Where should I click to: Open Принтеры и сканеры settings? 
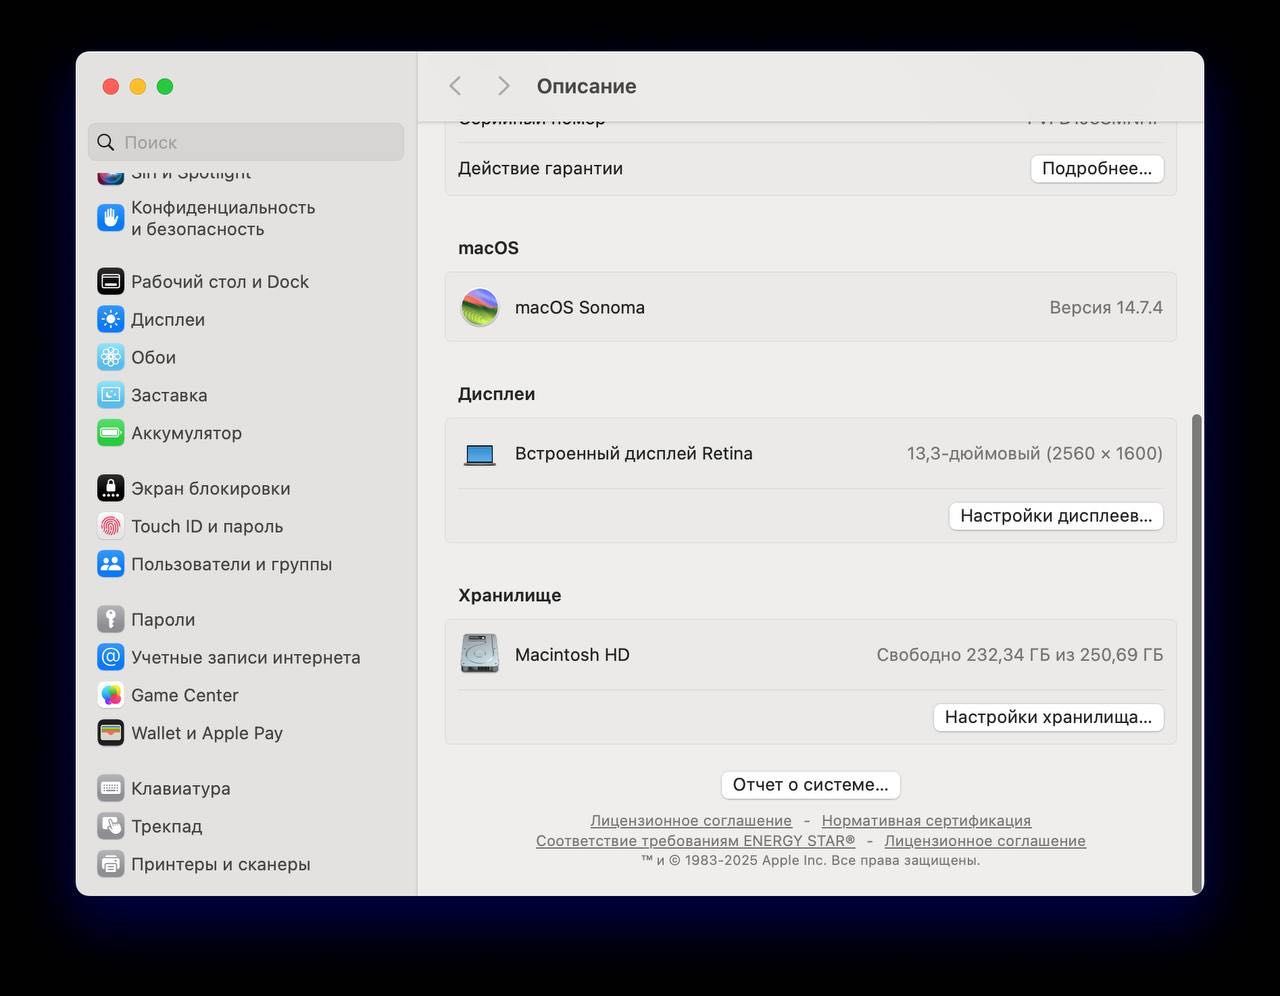click(x=246, y=864)
